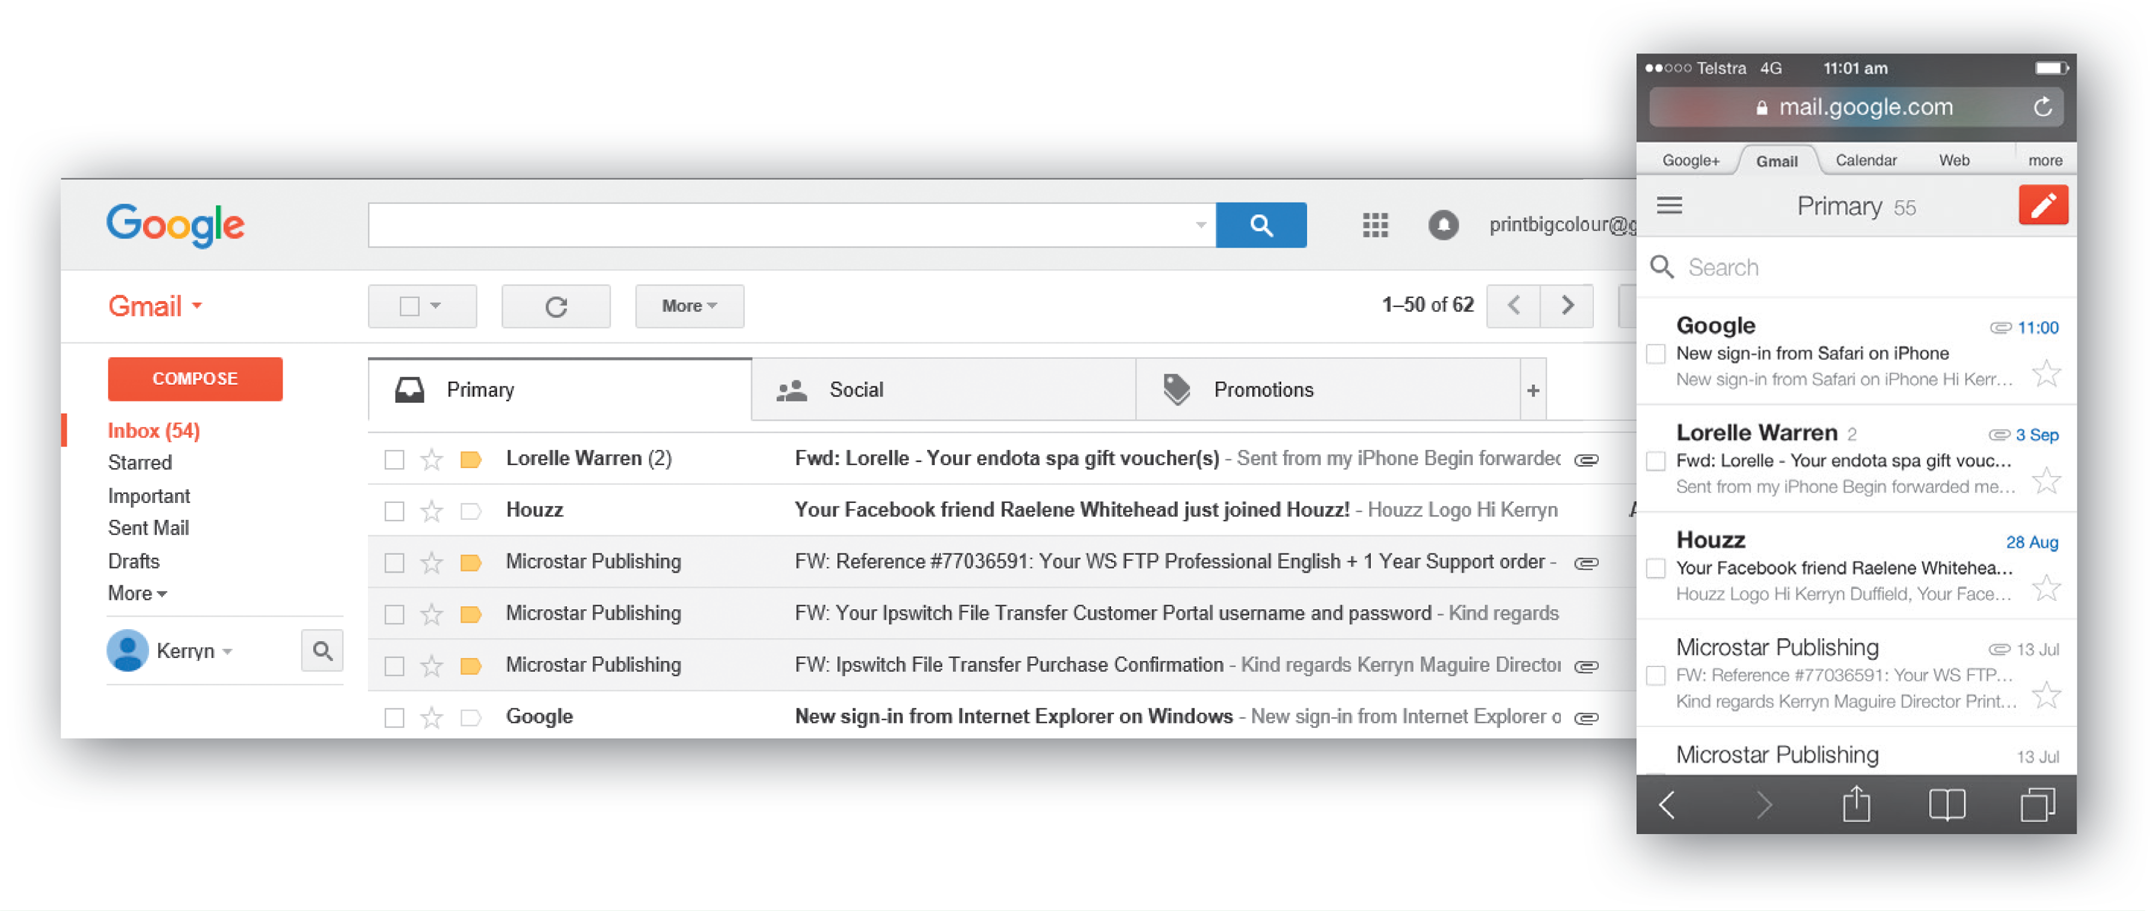Star the Houzz email in mobile inbox
Screen dimensions: 2150x911
2047,588
